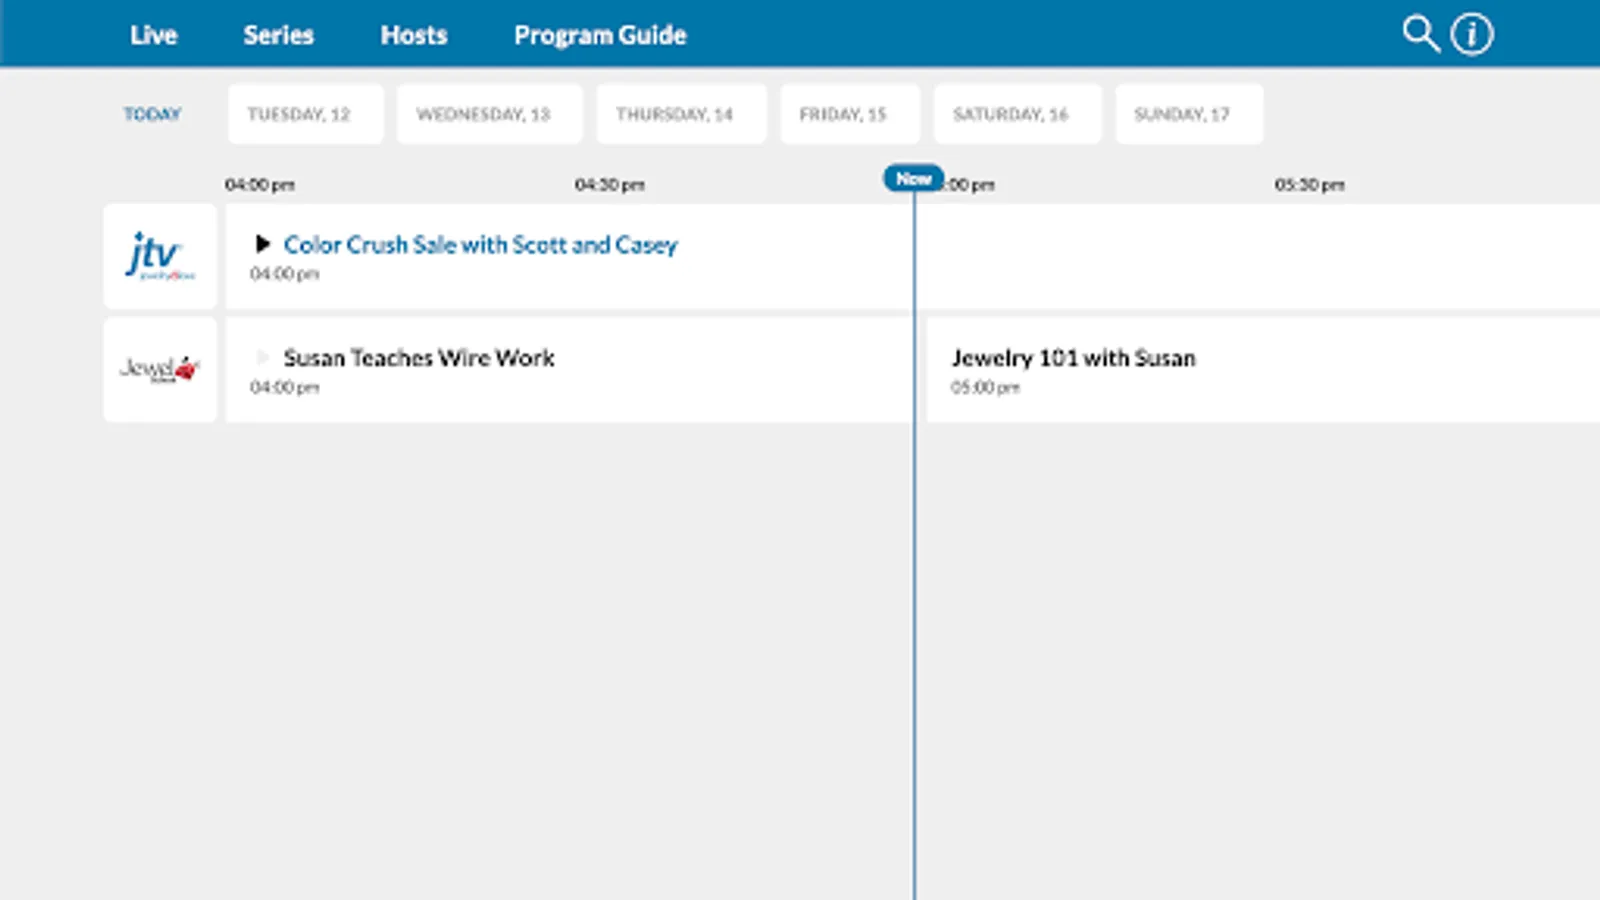Click the Susan Teaches Wire Work title

click(x=420, y=357)
